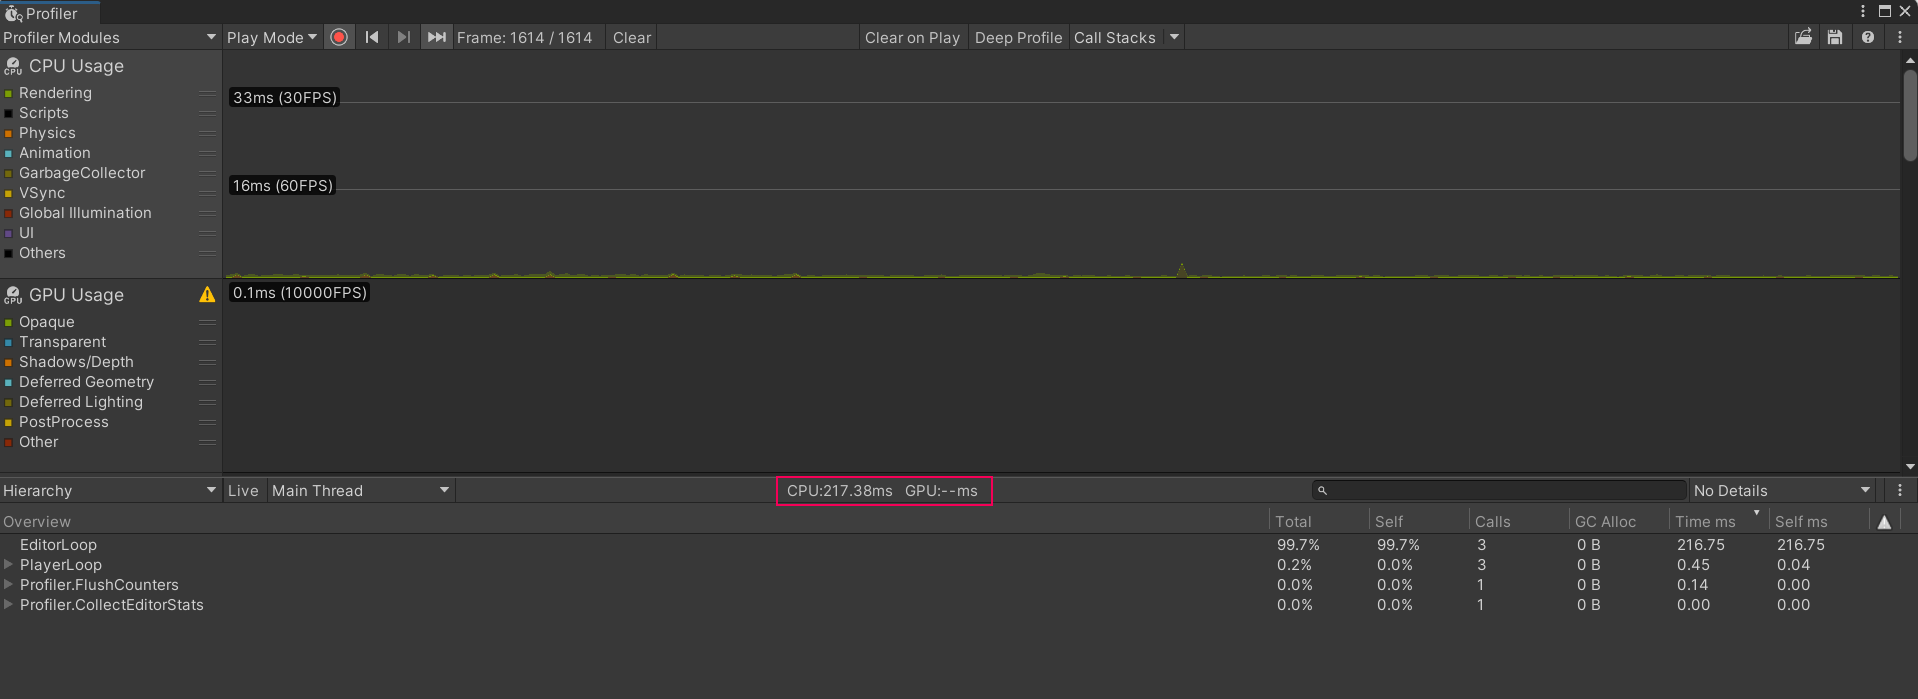Toggle the Rendering color swatch
This screenshot has height=699, width=1918.
8,93
